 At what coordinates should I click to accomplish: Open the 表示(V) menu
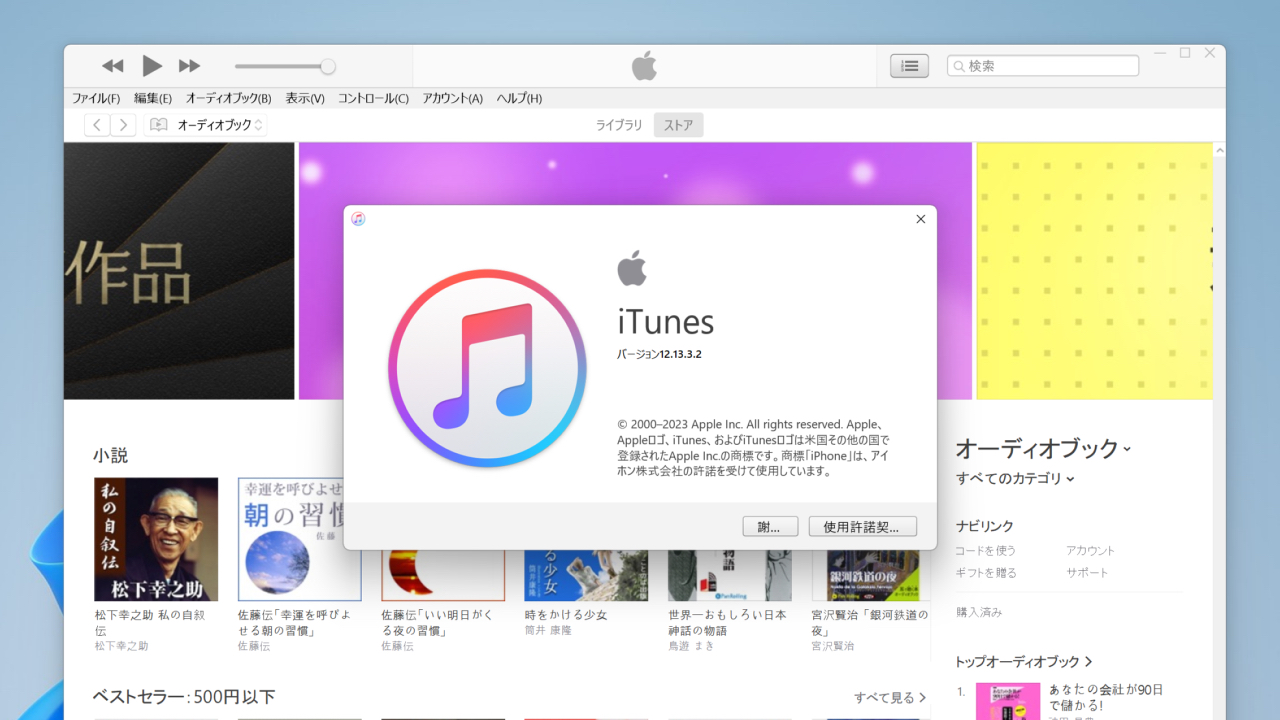click(x=305, y=98)
